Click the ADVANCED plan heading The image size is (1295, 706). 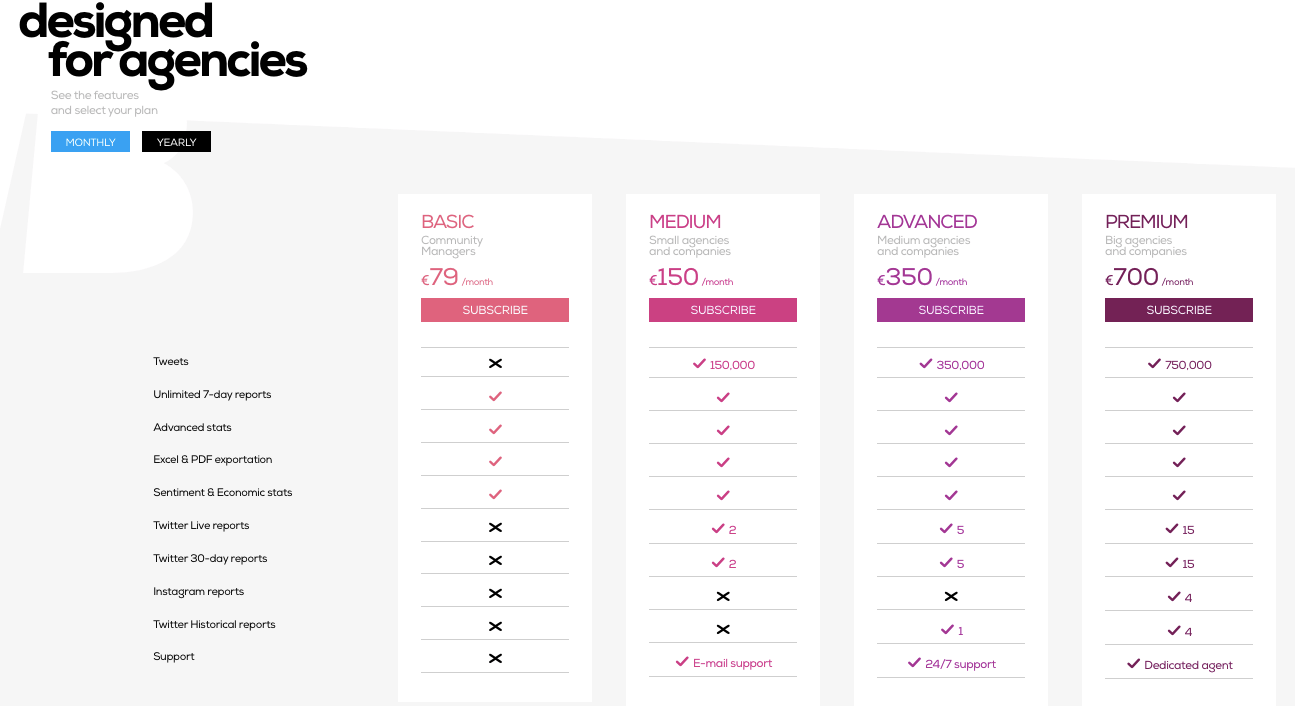click(927, 222)
